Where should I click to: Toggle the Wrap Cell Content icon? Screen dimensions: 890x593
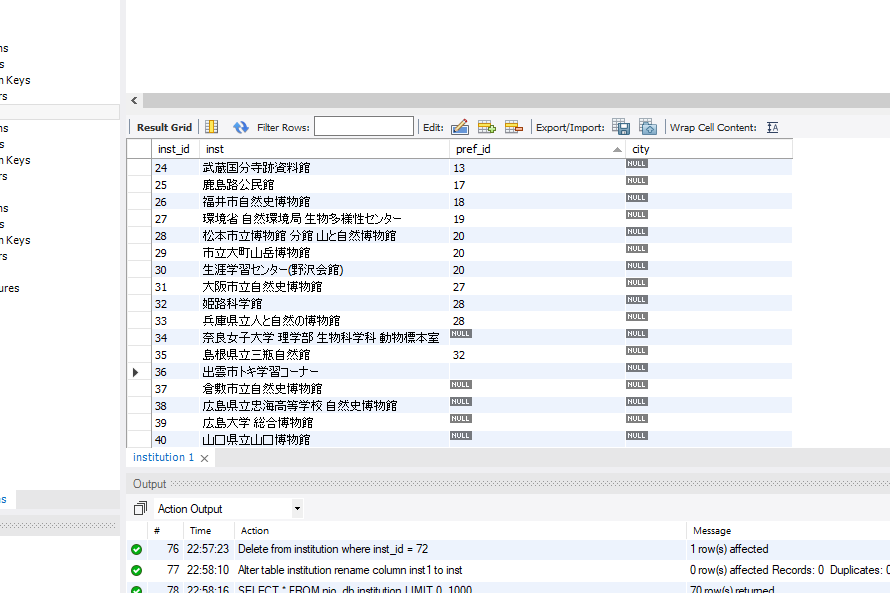click(x=773, y=128)
